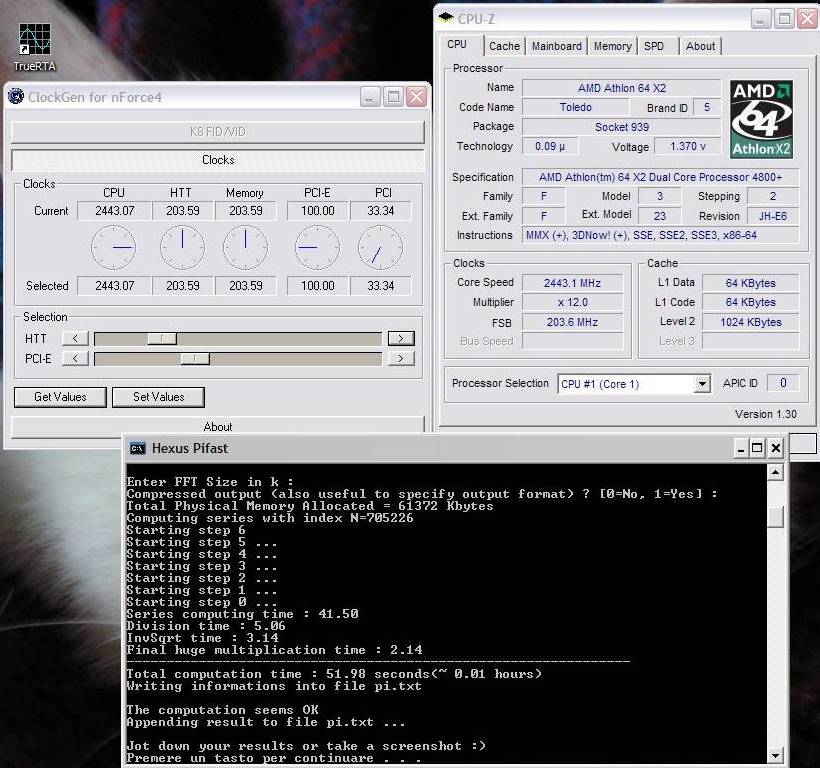This screenshot has height=768, width=820.
Task: Click the up arrow of Pifast scrollbar
Action: click(x=775, y=473)
